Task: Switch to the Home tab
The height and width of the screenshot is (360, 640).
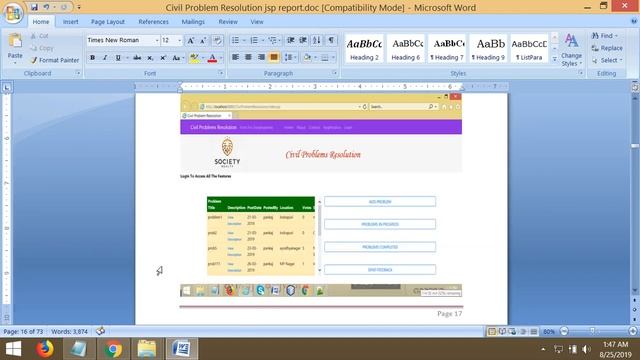Action: pos(41,22)
